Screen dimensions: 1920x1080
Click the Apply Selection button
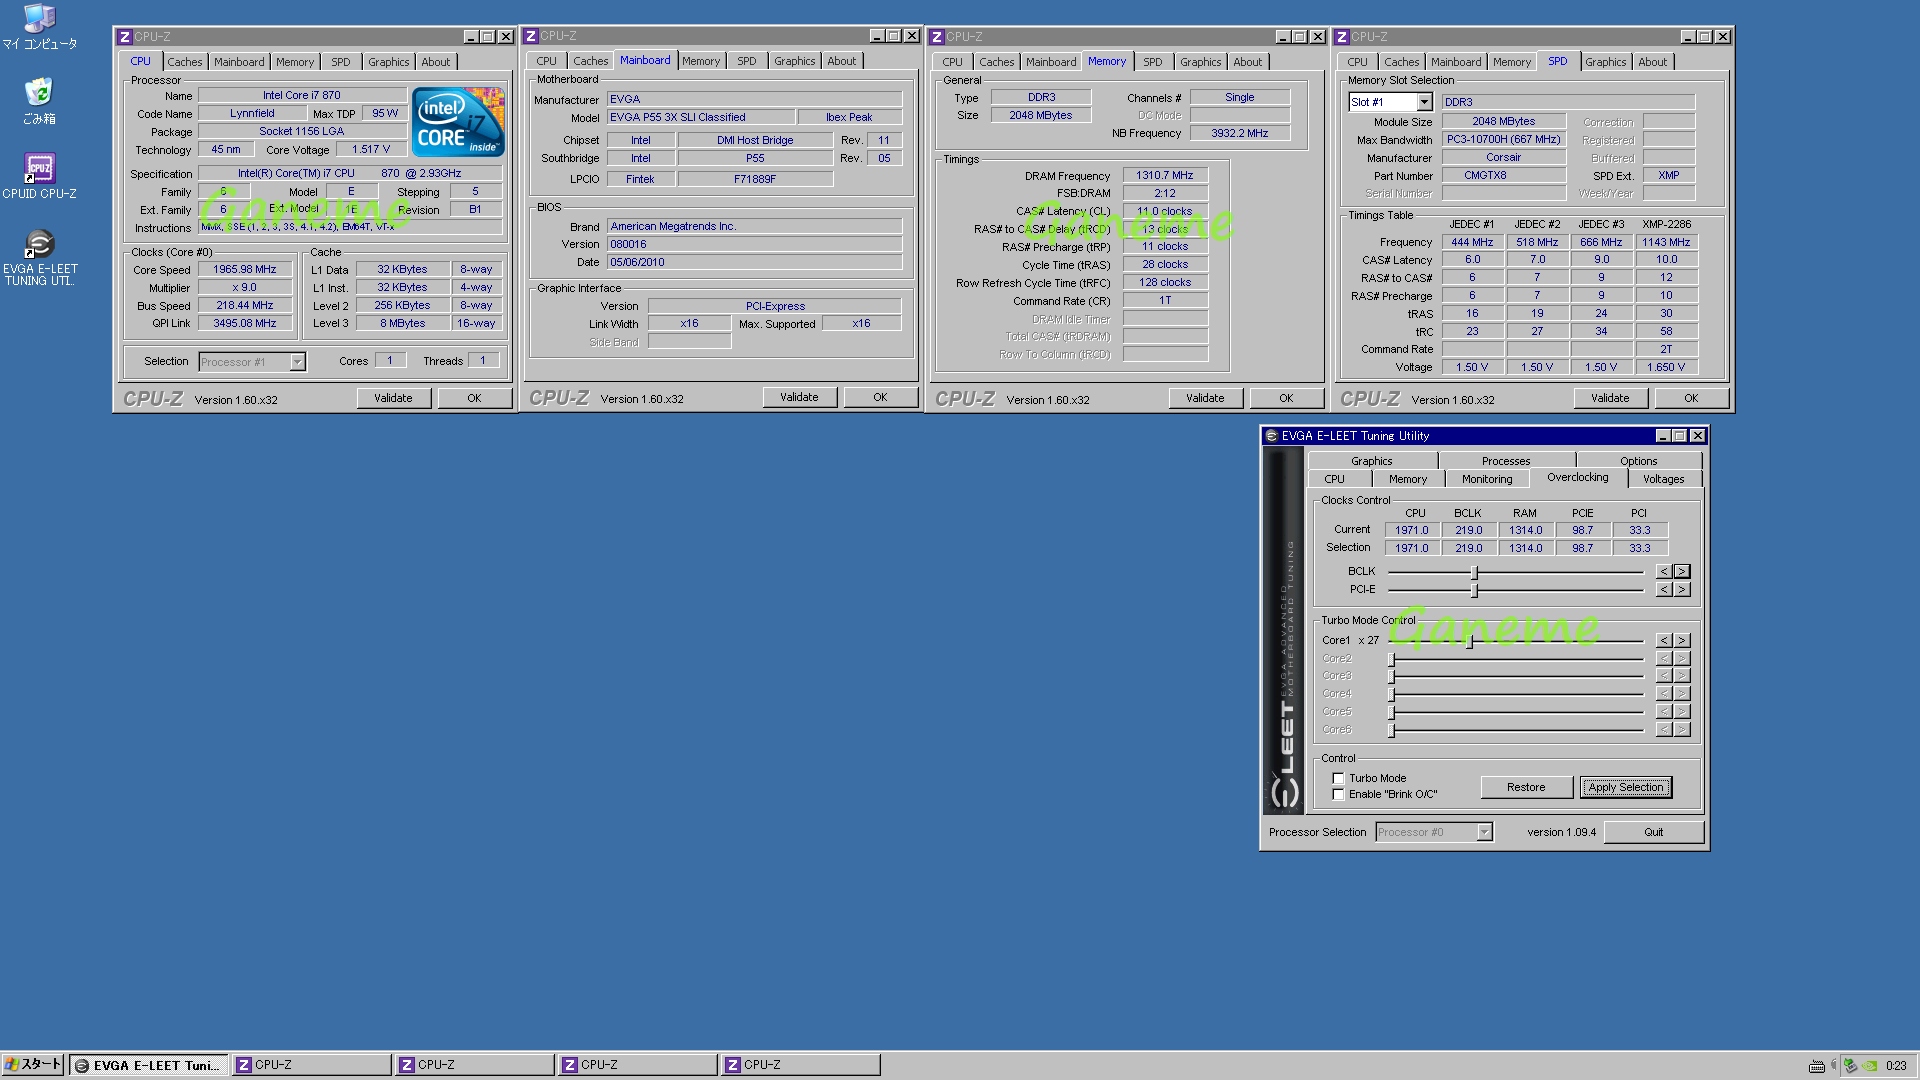click(1625, 787)
